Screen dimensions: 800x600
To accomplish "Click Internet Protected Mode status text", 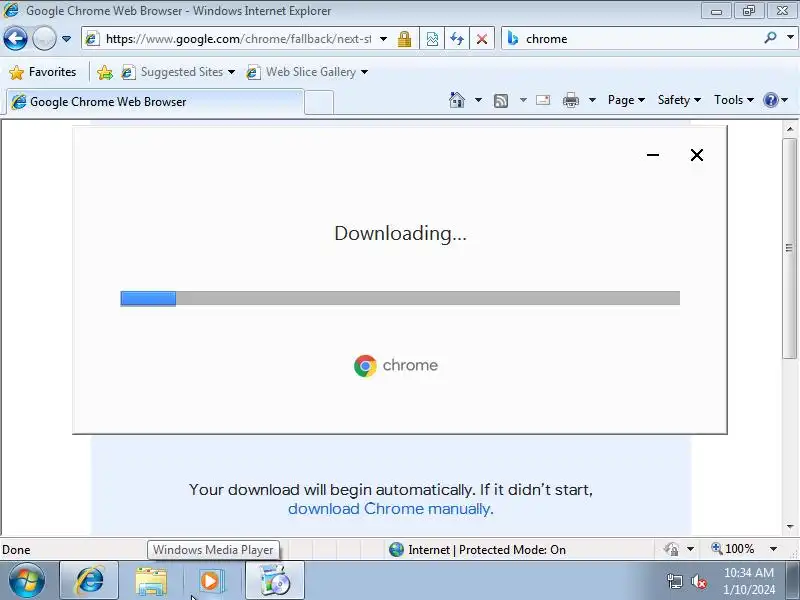I will click(487, 549).
